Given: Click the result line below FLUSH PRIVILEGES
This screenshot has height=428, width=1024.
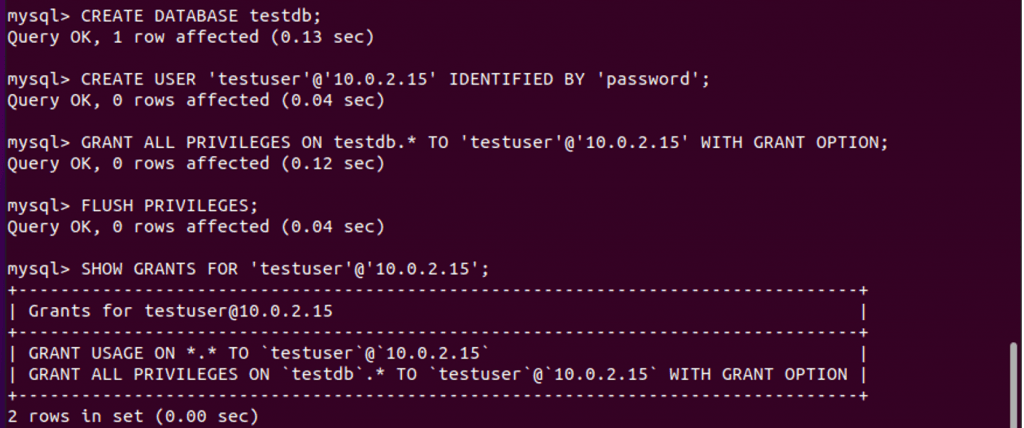Looking at the screenshot, I should (x=195, y=227).
